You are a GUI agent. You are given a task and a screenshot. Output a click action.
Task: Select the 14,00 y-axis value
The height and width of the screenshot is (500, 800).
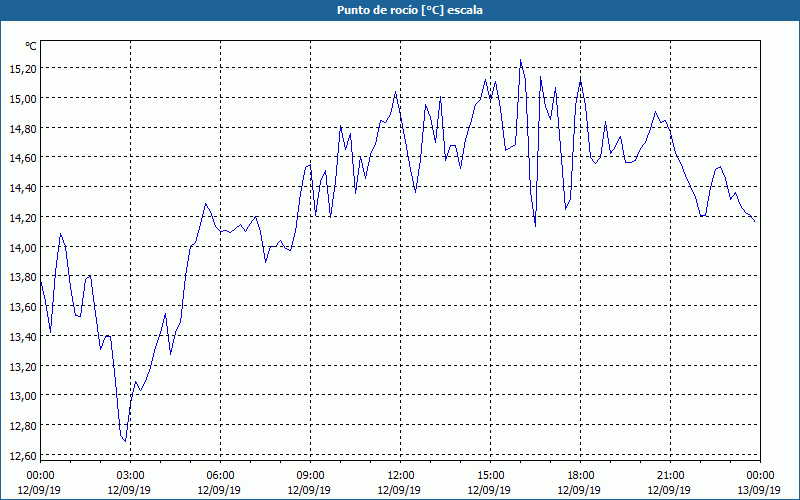pos(22,247)
